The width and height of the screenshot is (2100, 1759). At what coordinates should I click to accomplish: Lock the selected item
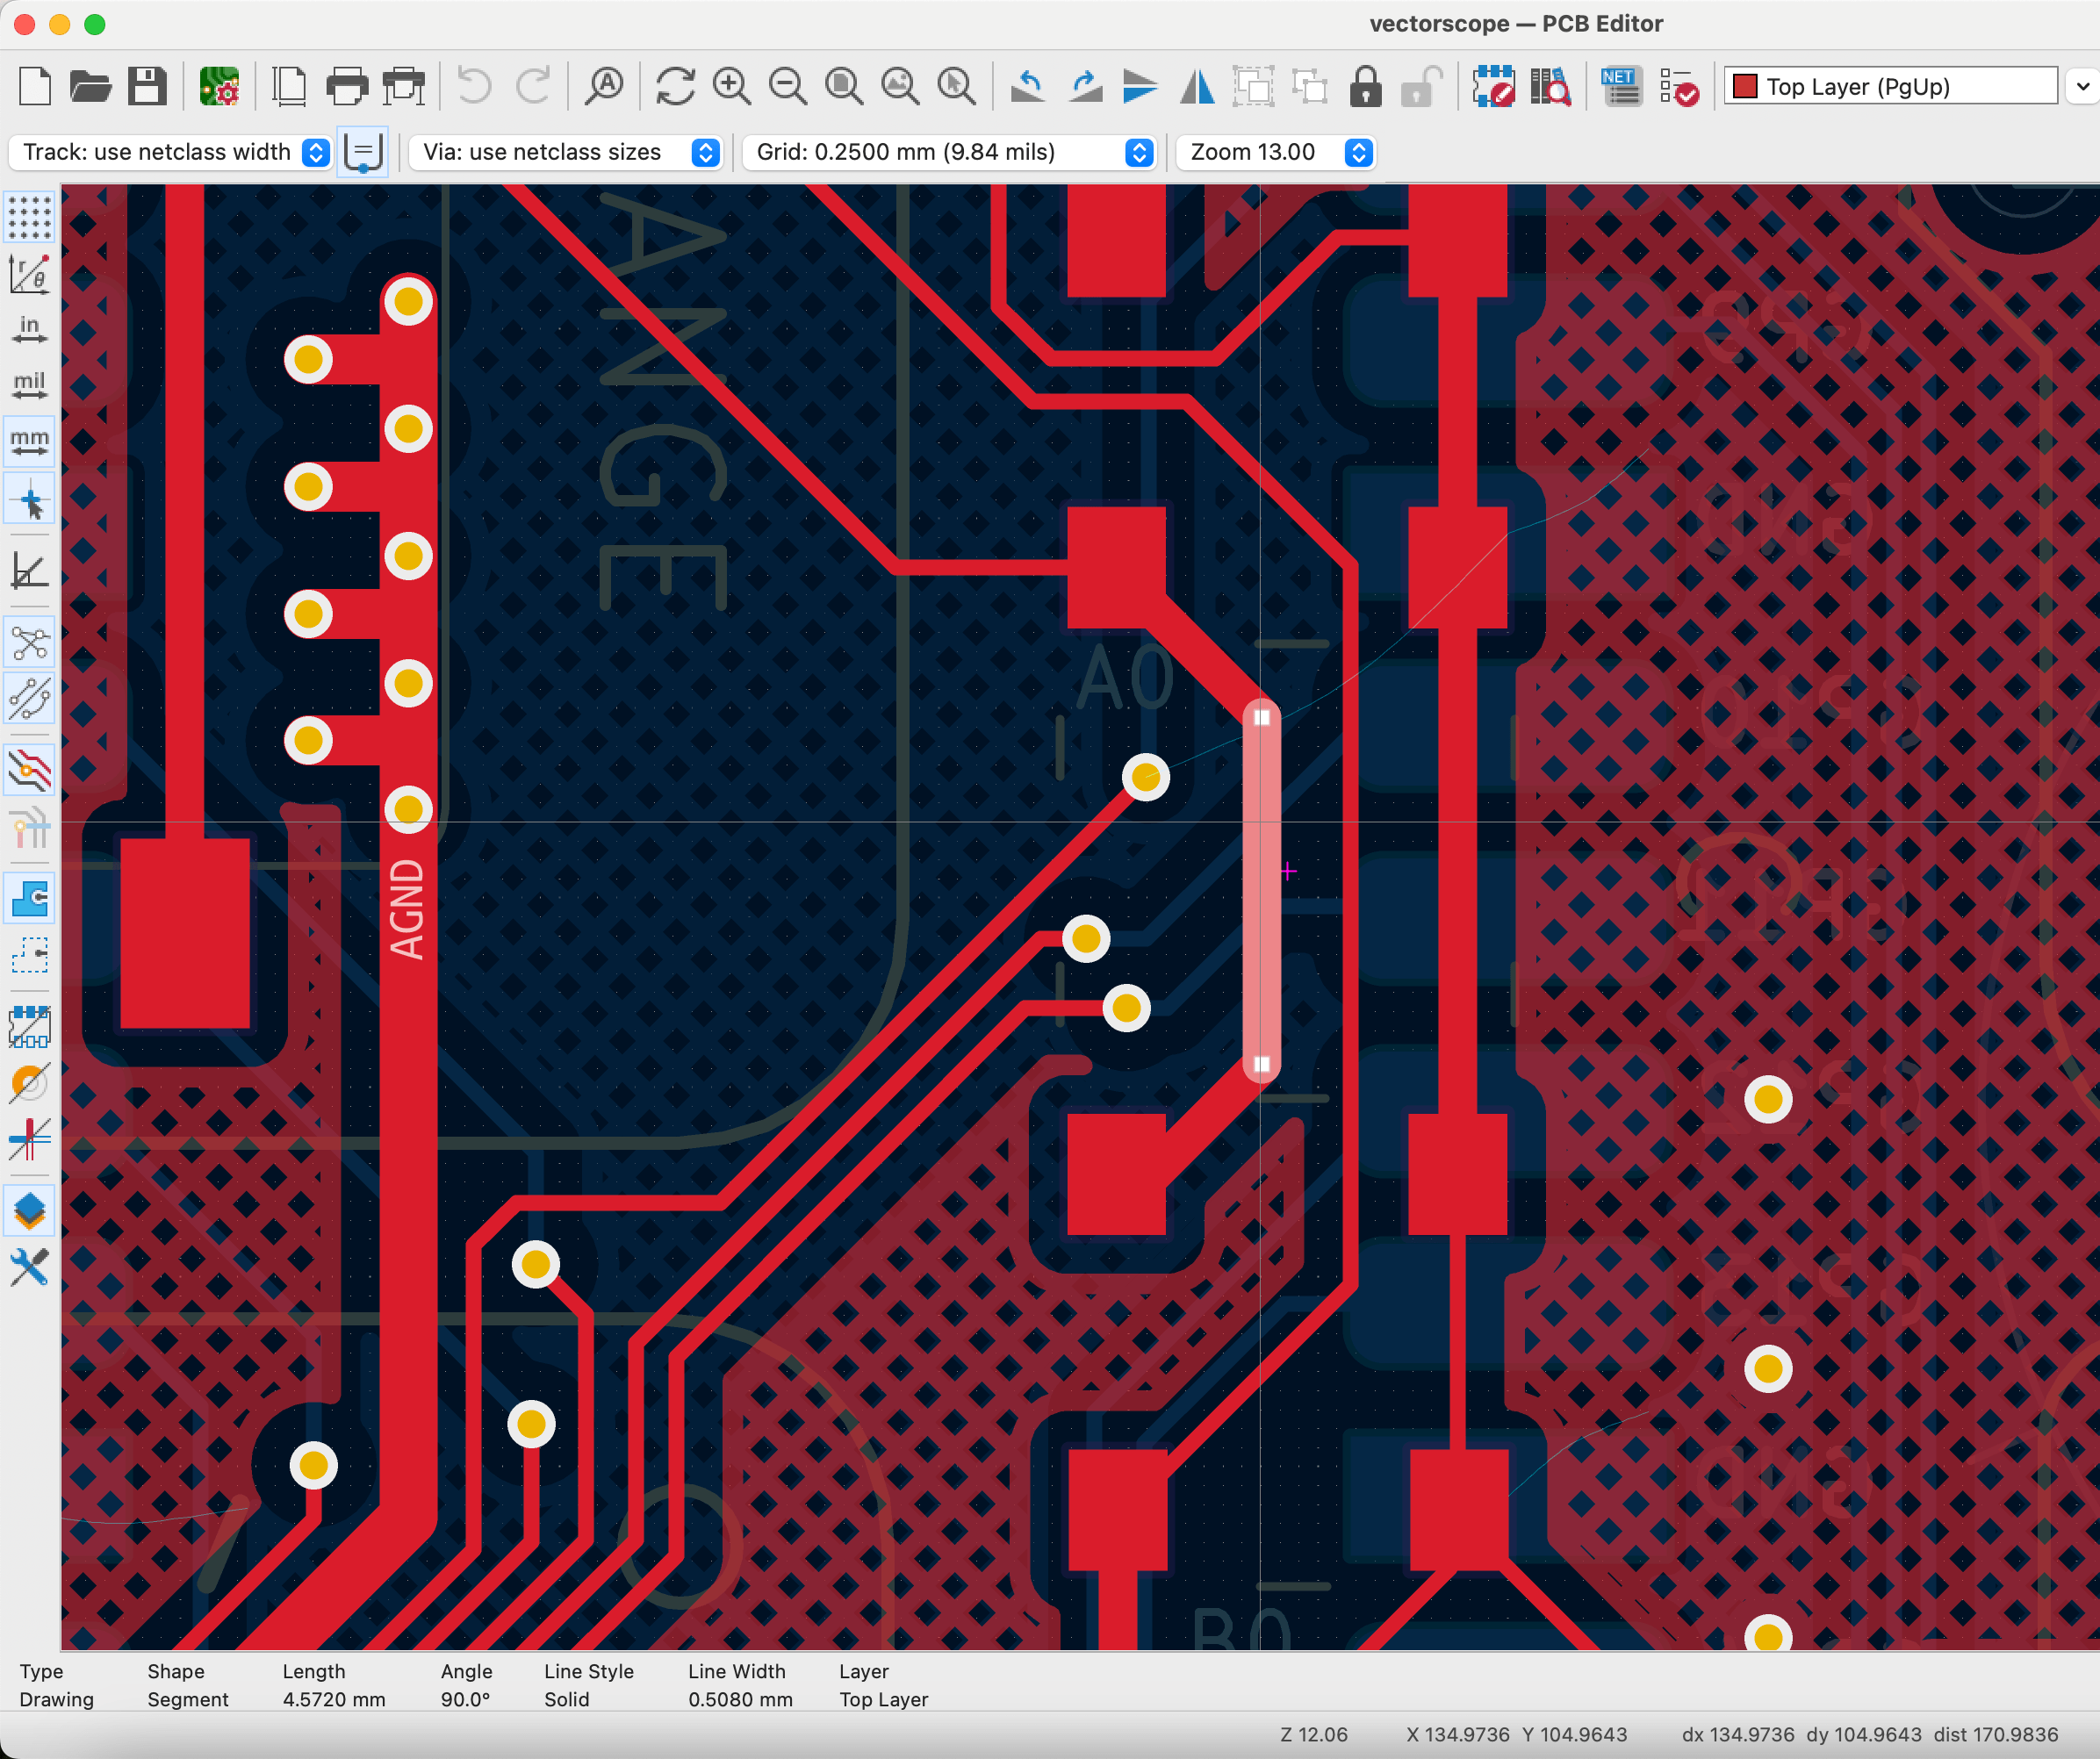coord(1365,87)
